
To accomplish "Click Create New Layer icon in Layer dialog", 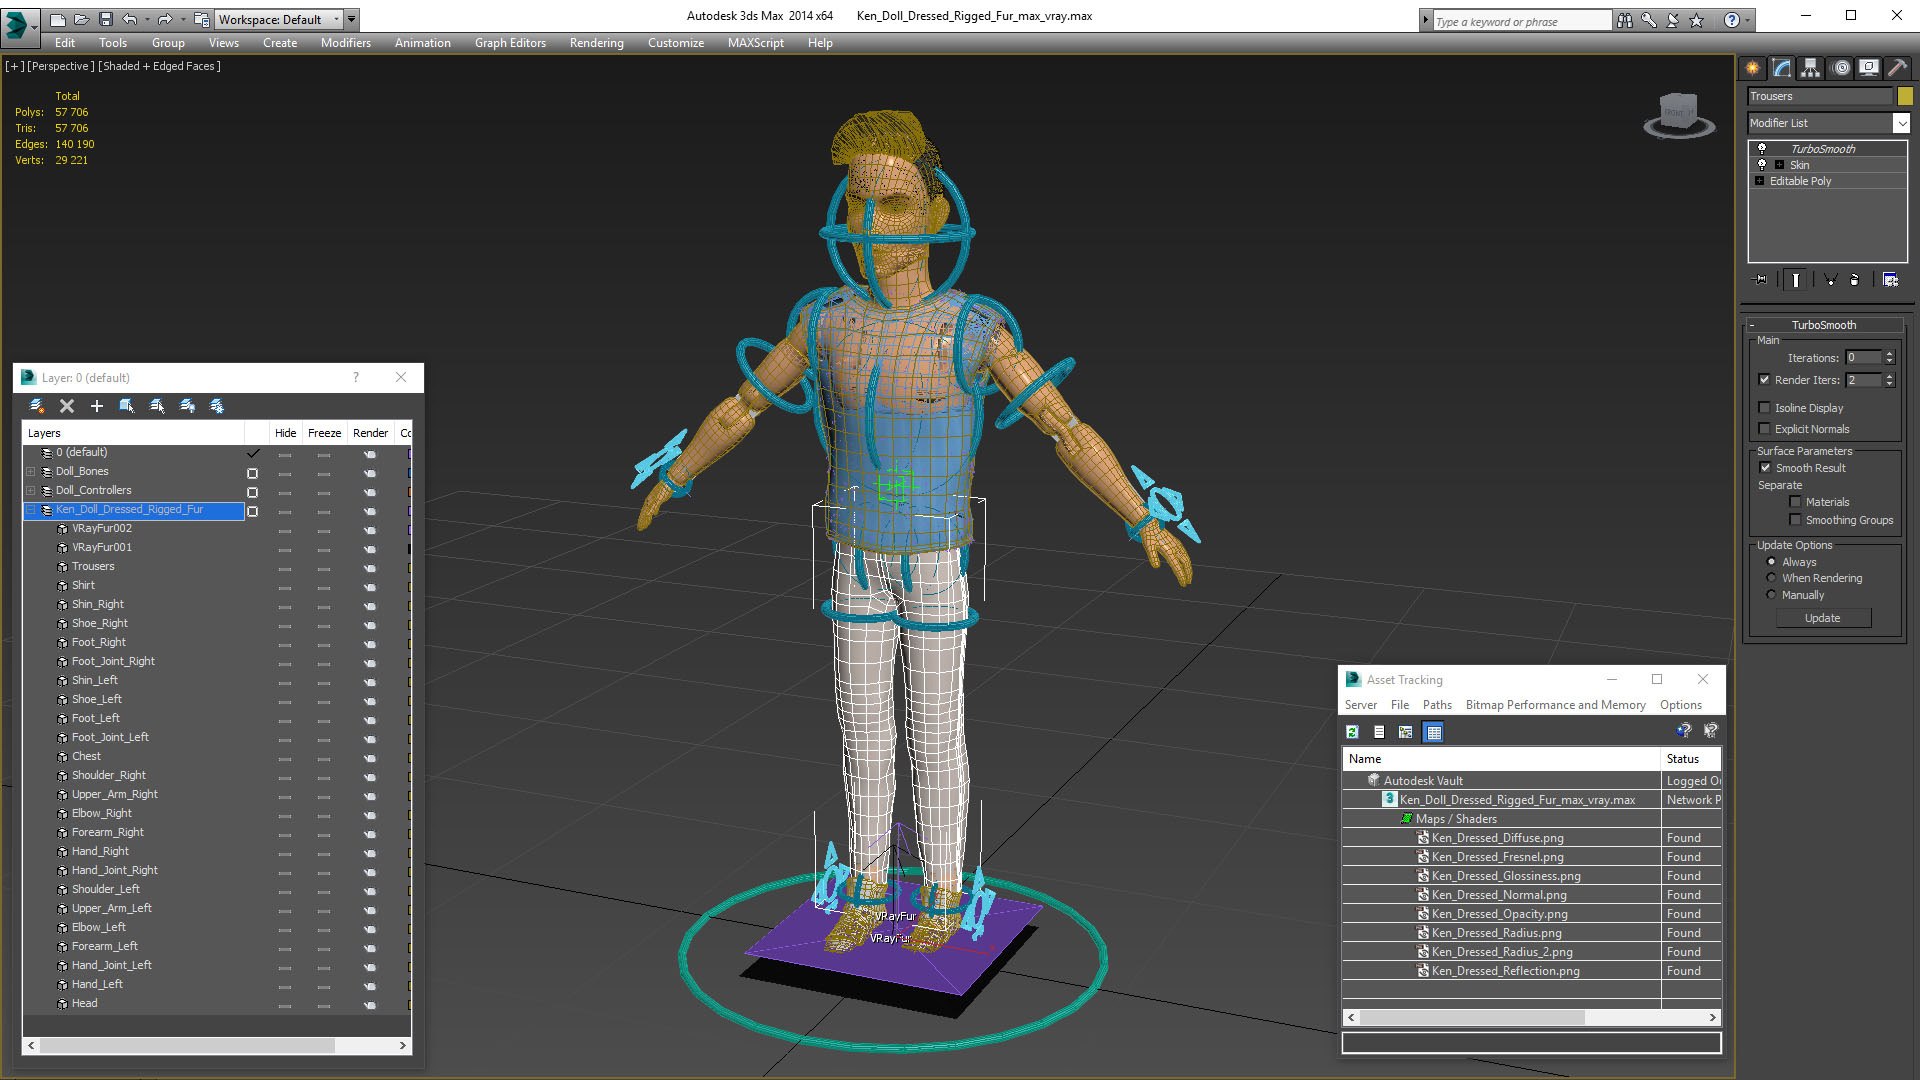I will coord(37,406).
